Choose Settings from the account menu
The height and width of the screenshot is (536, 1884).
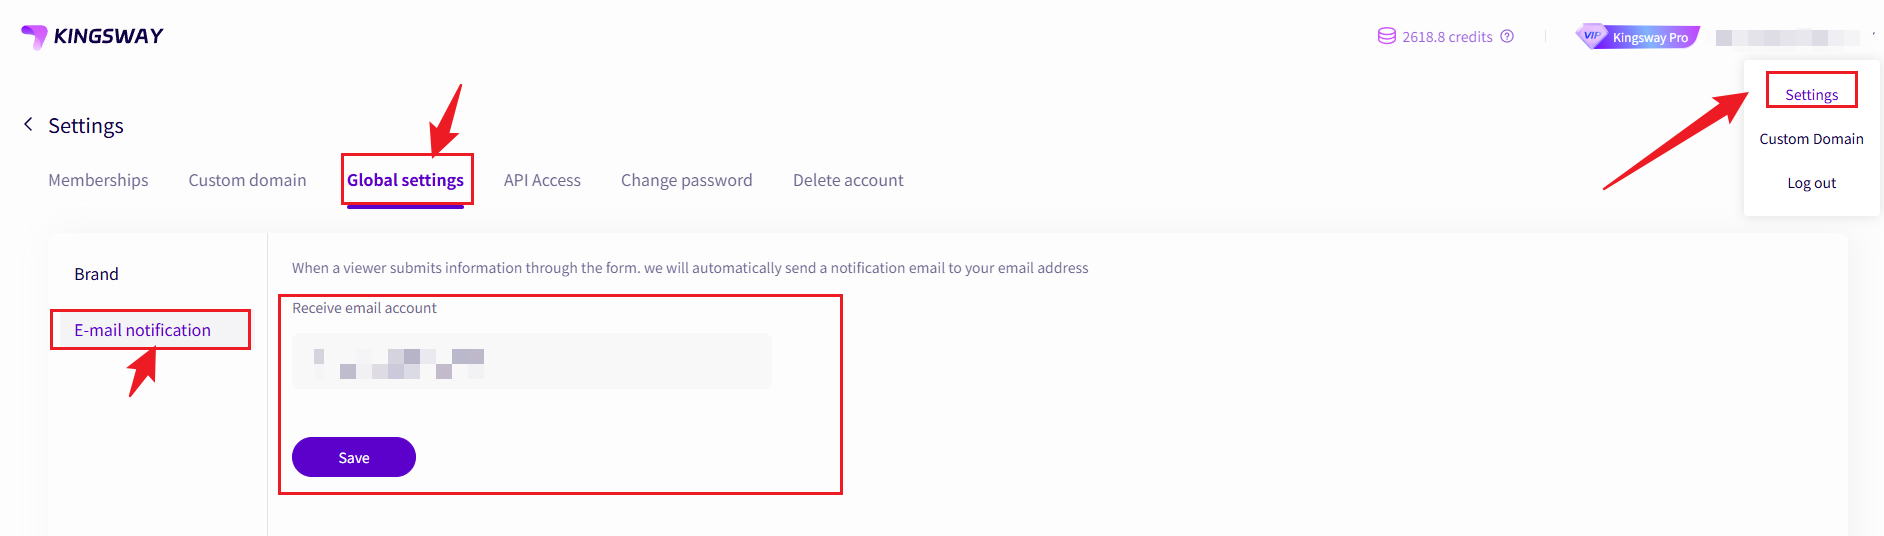coord(1811,95)
